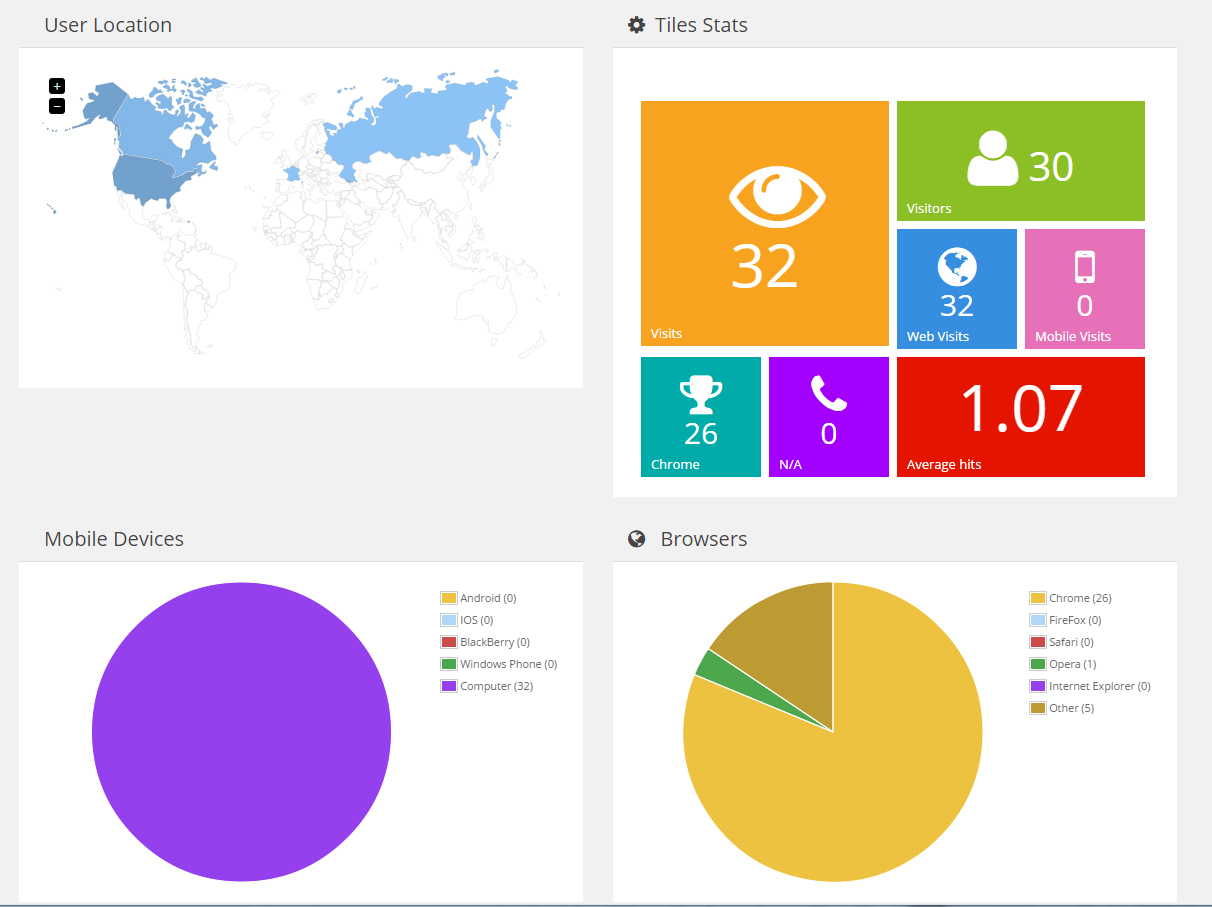This screenshot has width=1212, height=907.
Task: Zoom out on the user location map
Action: click(57, 106)
